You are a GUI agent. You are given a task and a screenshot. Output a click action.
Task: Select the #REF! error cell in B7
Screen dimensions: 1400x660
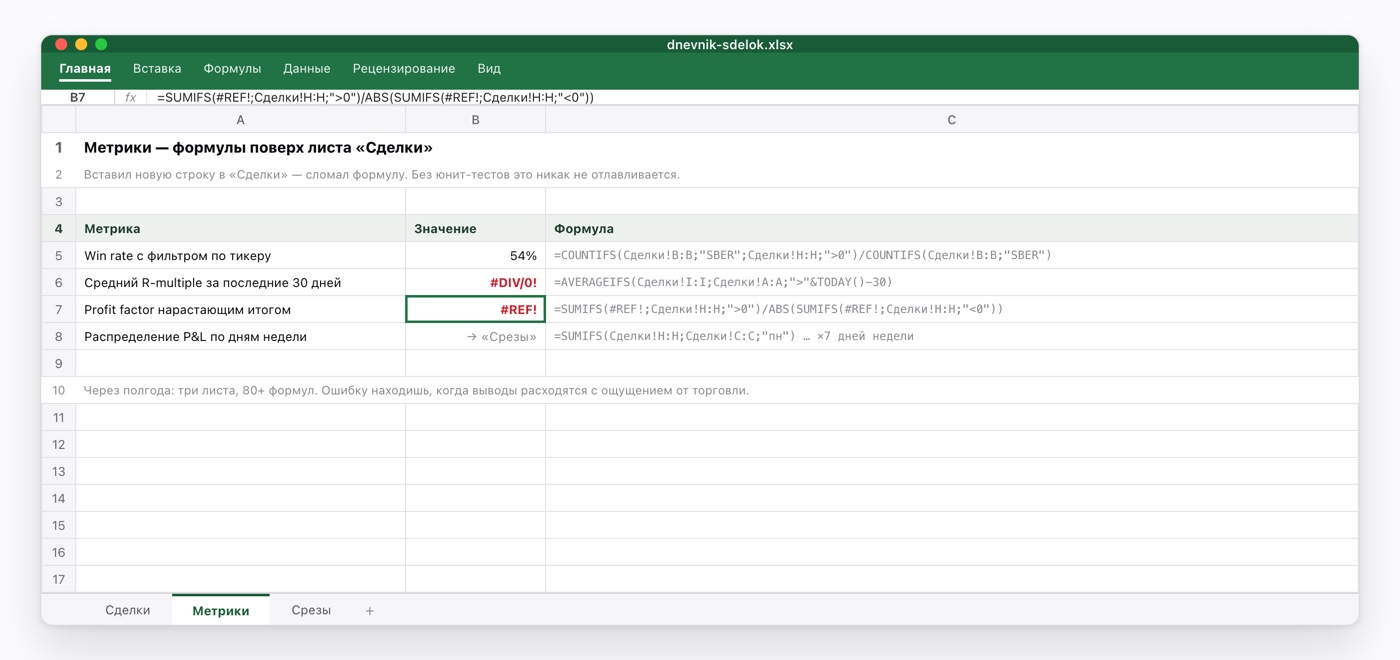[476, 310]
